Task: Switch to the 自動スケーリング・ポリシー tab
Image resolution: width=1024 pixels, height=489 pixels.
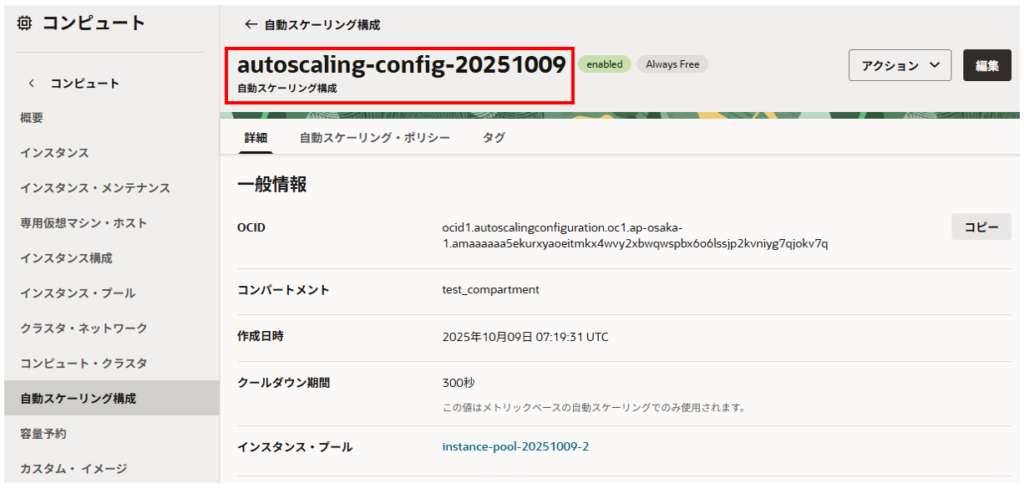Action: [374, 138]
